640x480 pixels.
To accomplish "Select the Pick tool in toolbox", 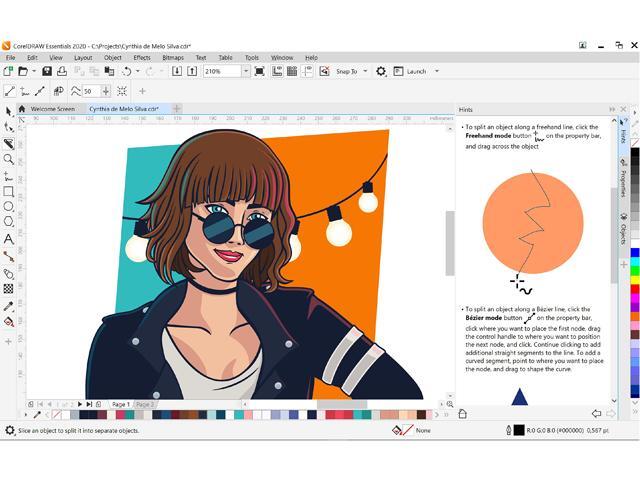I will [8, 111].
